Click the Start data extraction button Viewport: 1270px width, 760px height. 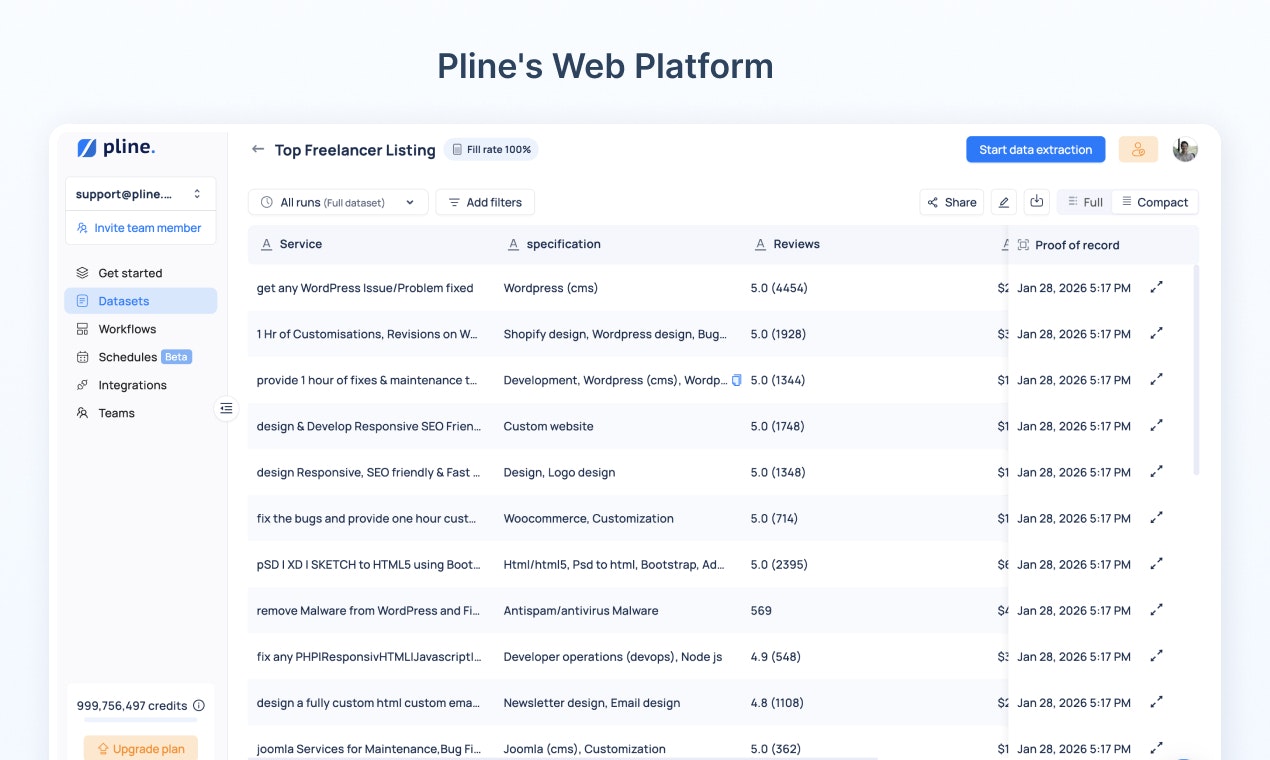coord(1035,149)
